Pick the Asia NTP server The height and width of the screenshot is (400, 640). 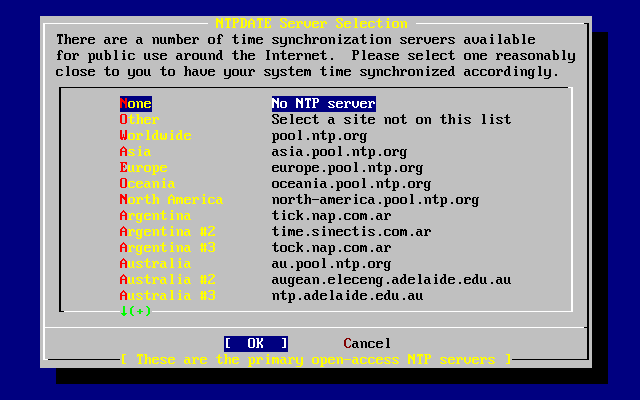[135, 152]
